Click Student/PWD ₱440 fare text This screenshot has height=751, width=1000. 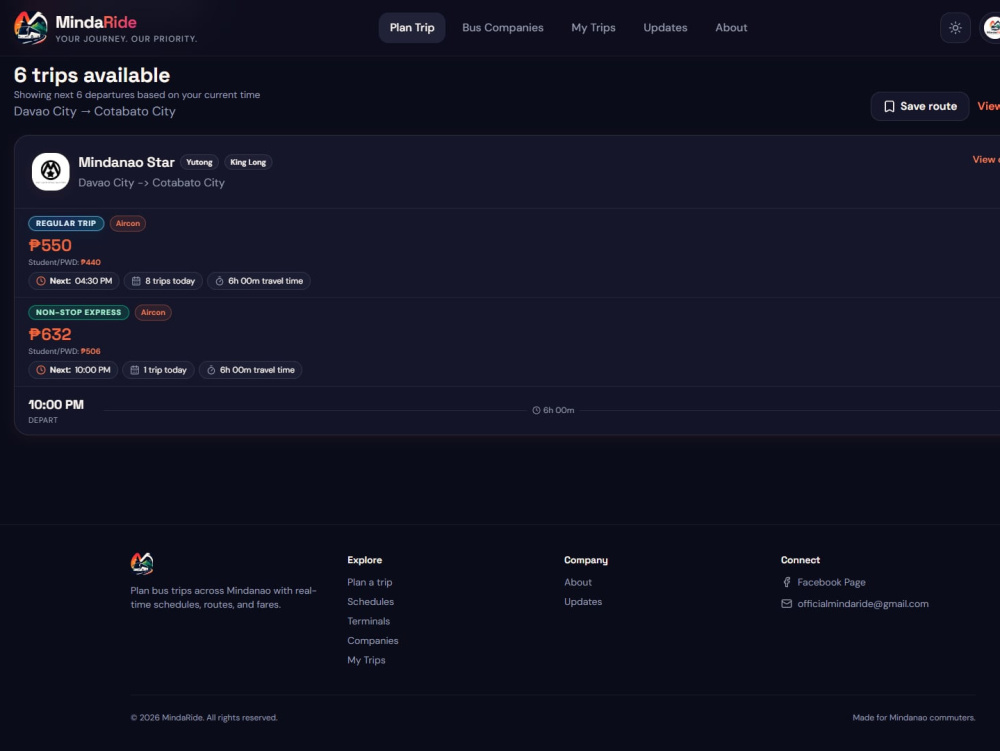point(64,262)
